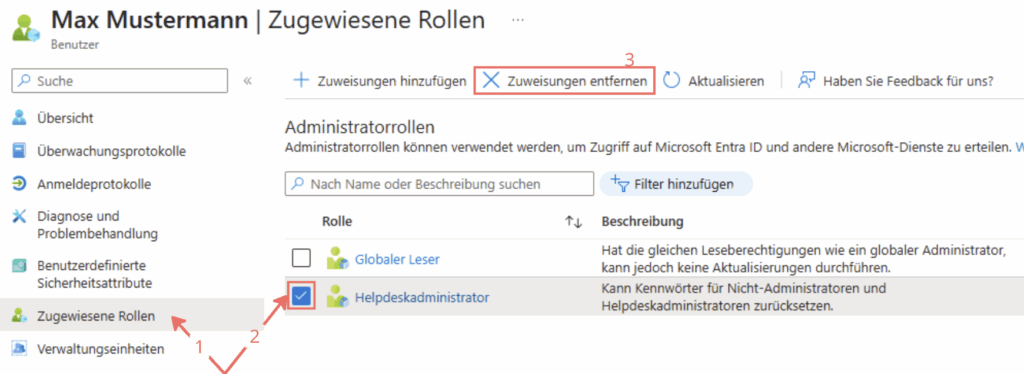
Task: Open the Helpdeskadministrator role link
Action: 422,298
